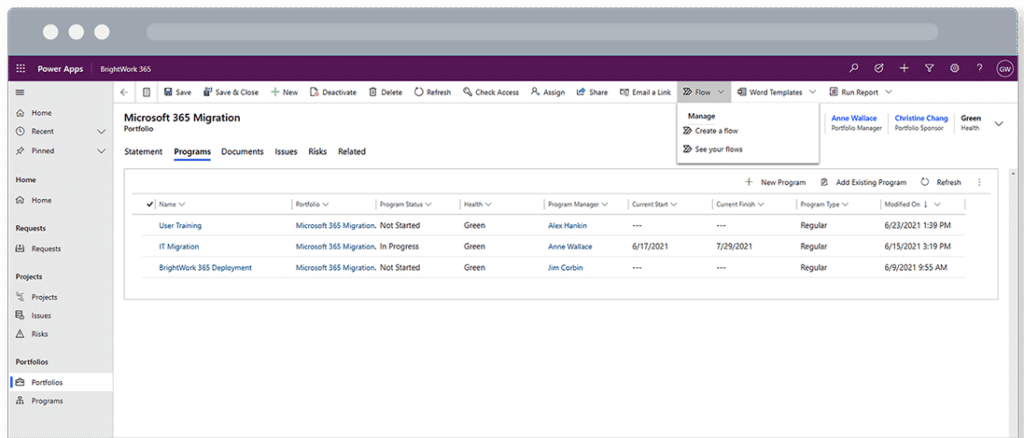The image size is (1024, 438).
Task: Click the search icon in header
Action: point(853,68)
